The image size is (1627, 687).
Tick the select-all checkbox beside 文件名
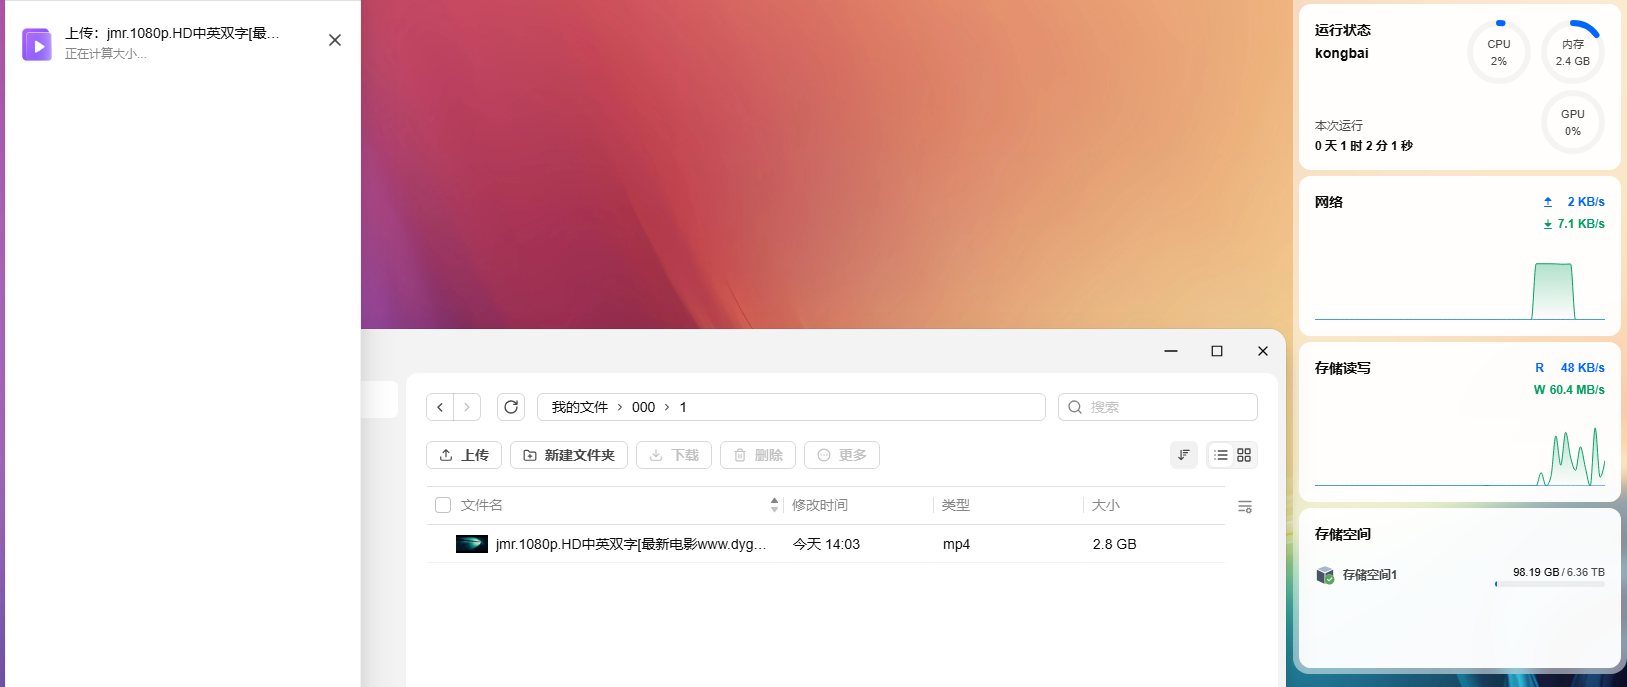pos(443,505)
